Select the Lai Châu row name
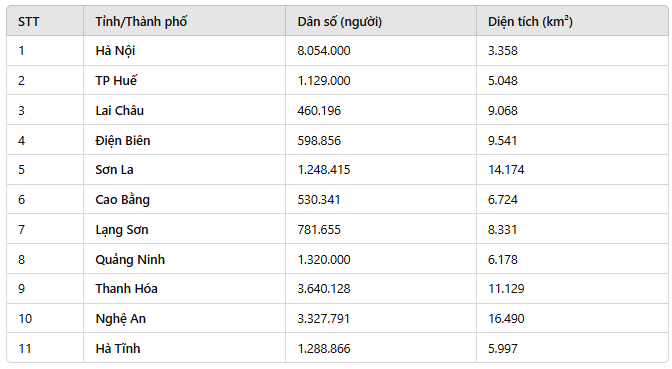This screenshot has height=369, width=672. click(x=120, y=111)
